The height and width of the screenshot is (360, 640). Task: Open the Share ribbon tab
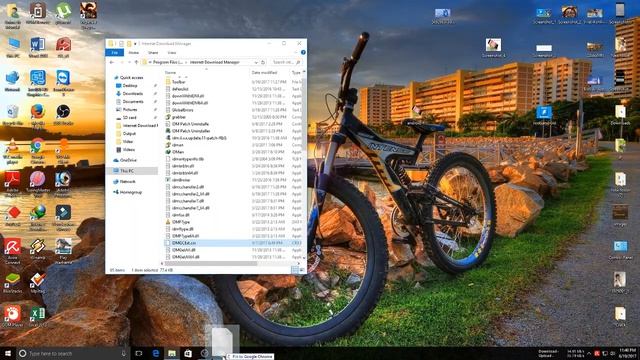[x=153, y=53]
